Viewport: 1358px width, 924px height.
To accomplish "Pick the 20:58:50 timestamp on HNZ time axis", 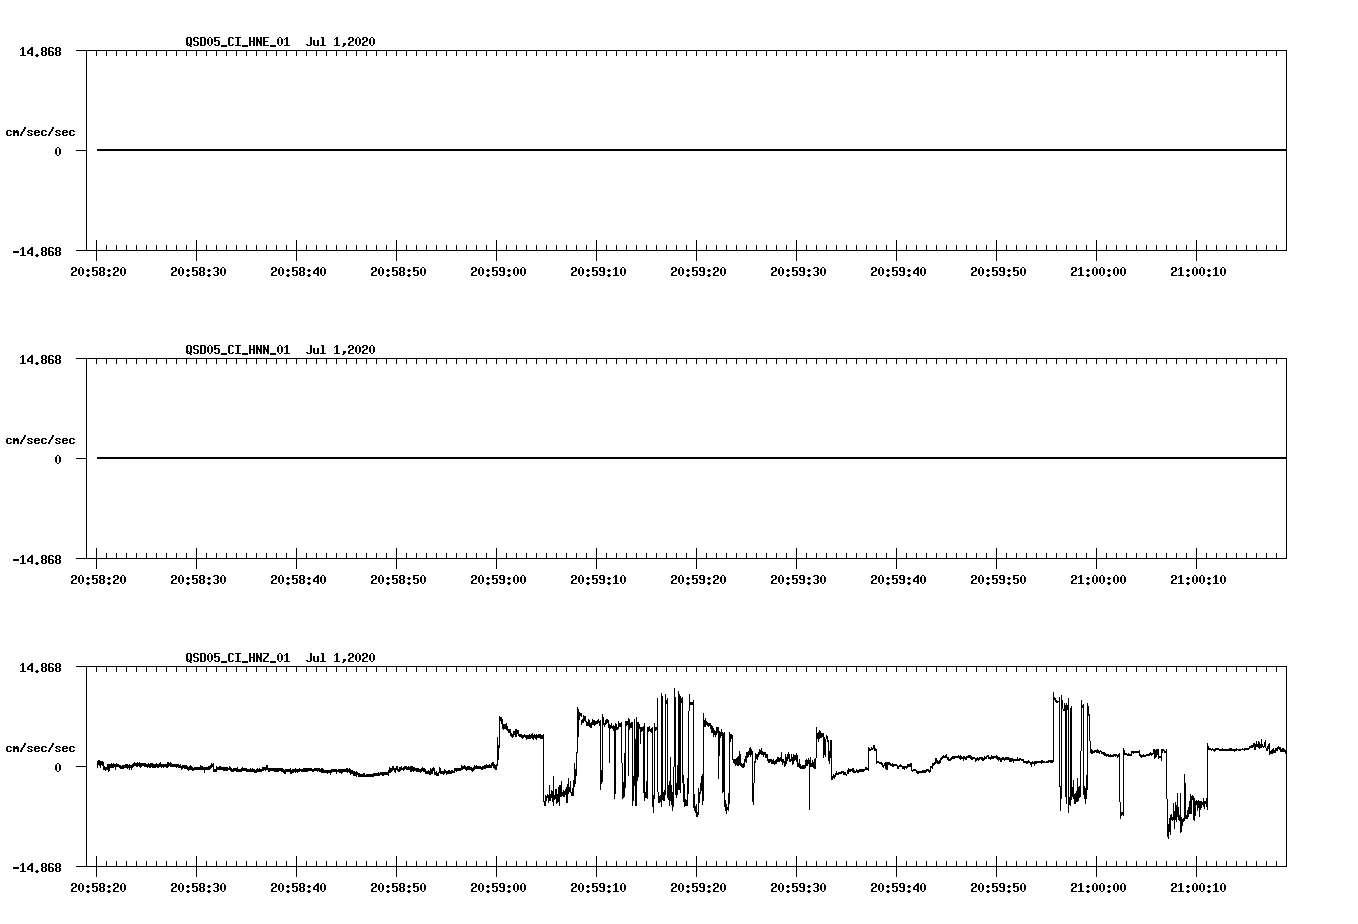I will pyautogui.click(x=398, y=887).
